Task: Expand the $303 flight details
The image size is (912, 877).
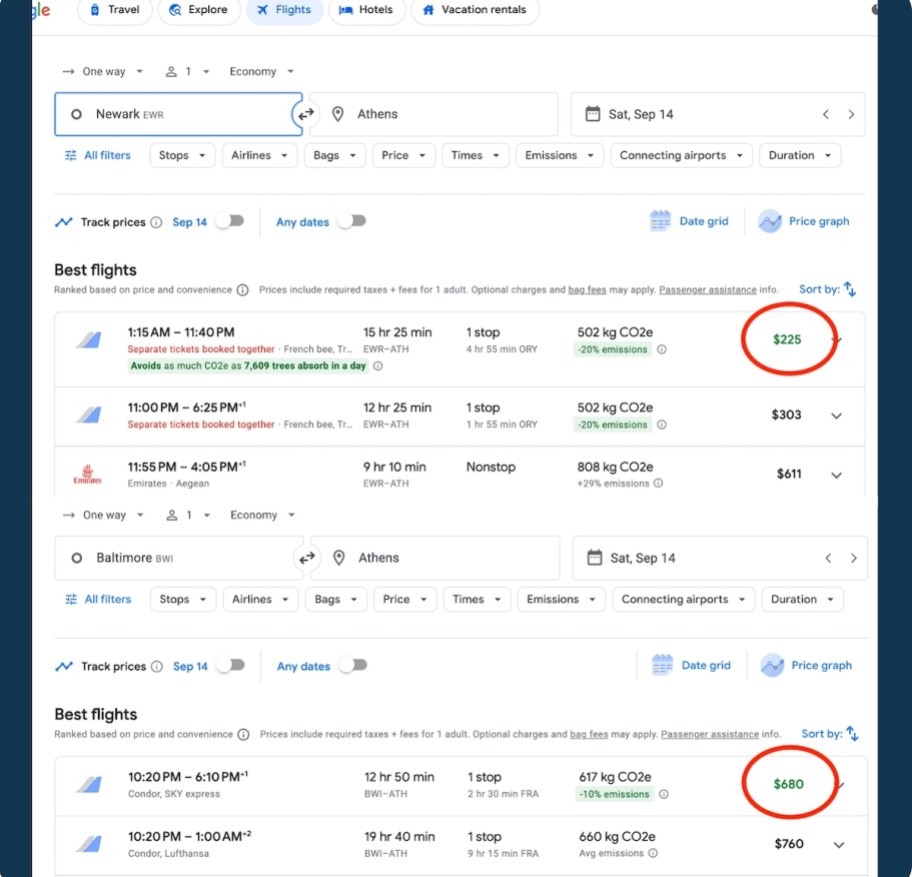Action: tap(836, 415)
